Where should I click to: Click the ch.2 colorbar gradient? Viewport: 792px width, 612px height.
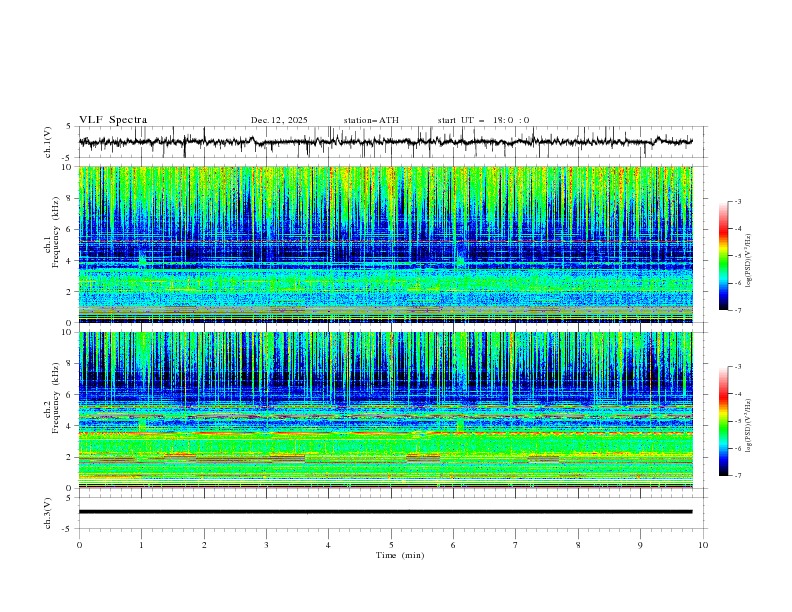point(723,421)
